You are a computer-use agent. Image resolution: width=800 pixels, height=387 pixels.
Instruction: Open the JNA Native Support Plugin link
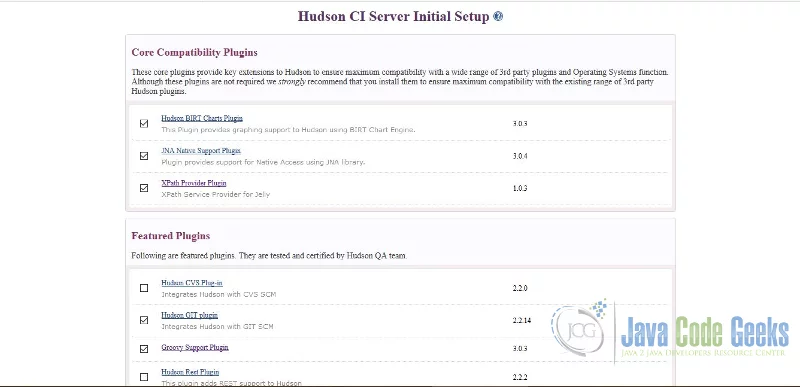coord(201,151)
